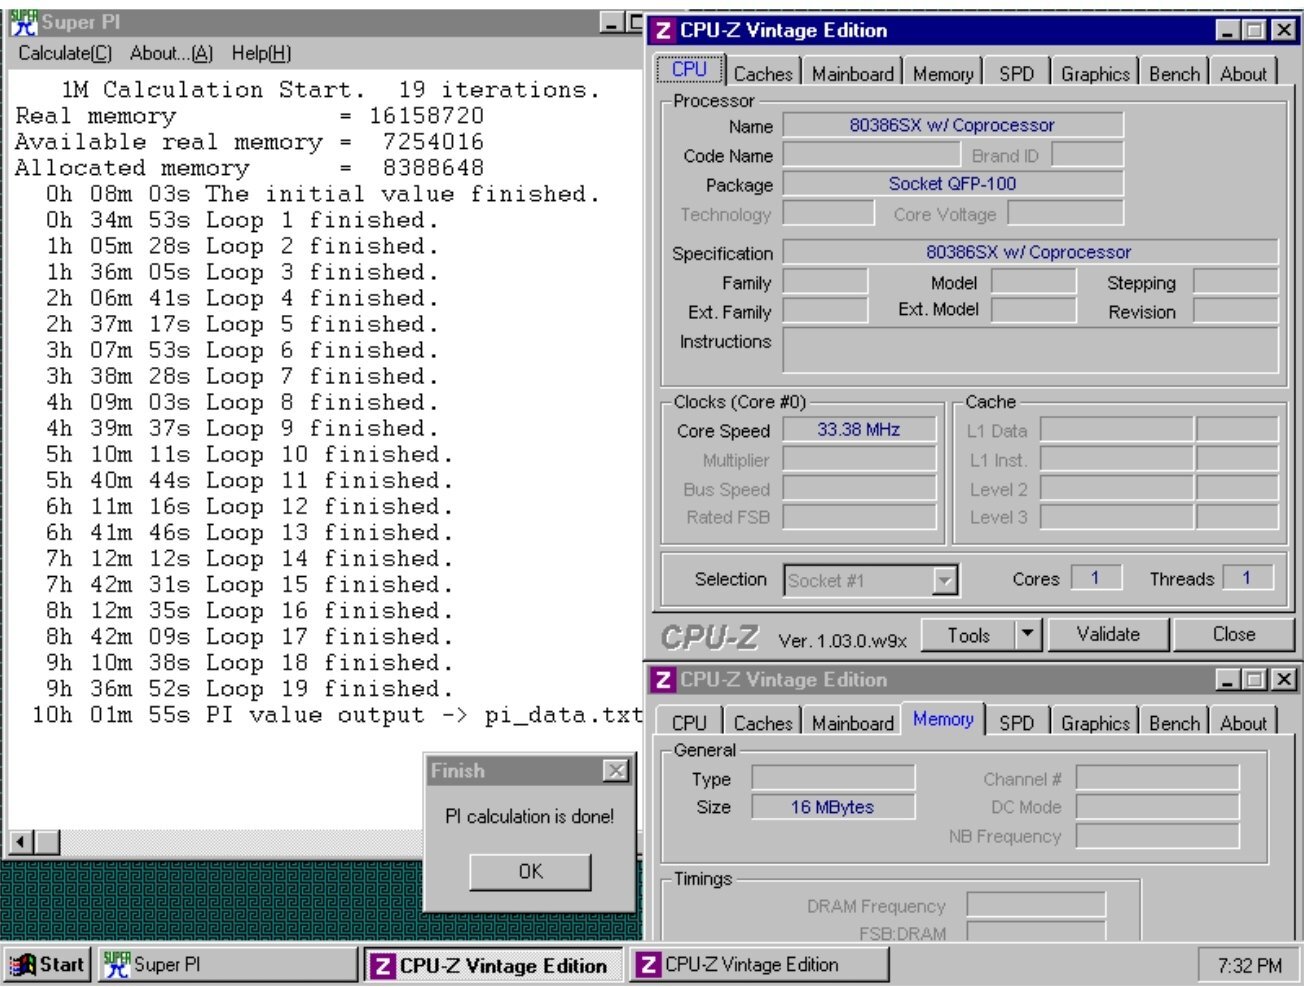Image resolution: width=1304 pixels, height=987 pixels.
Task: Click the '10h 01m 55s PI value output' line
Action: click(337, 715)
